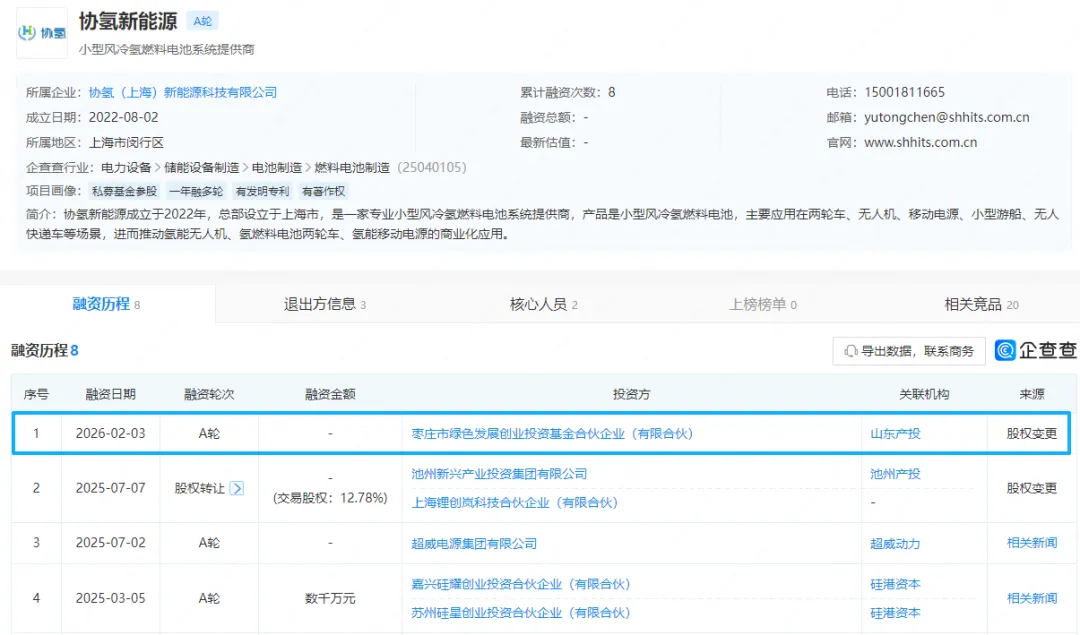Open the 核心人员 tab
The height and width of the screenshot is (635, 1080).
pyautogui.click(x=543, y=304)
